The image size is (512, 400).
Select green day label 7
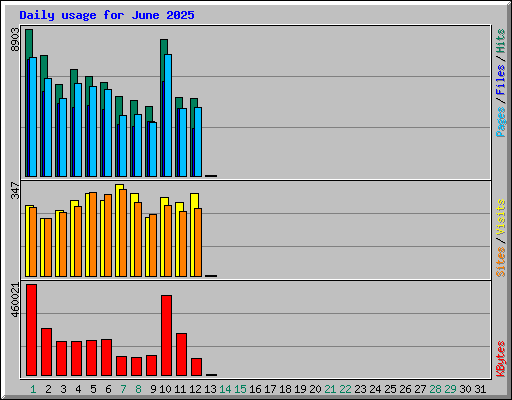pos(123,389)
